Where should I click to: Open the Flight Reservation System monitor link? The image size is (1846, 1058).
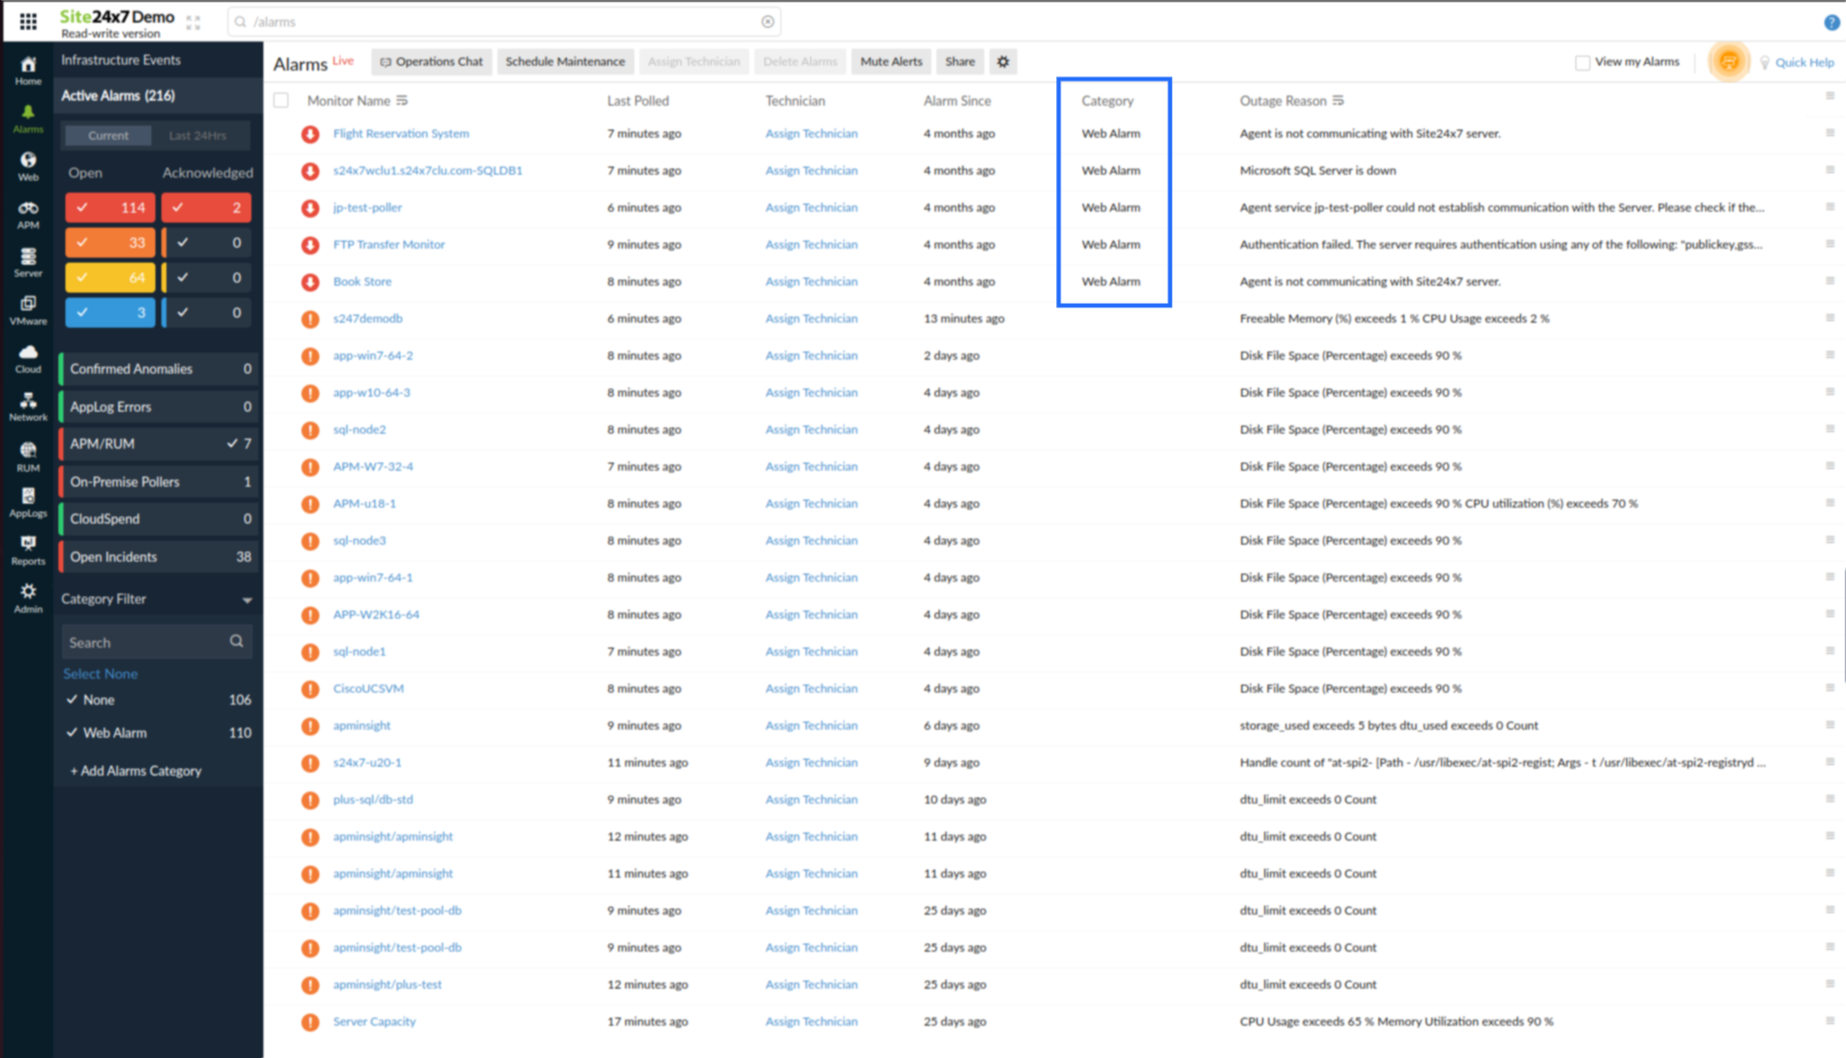400,133
